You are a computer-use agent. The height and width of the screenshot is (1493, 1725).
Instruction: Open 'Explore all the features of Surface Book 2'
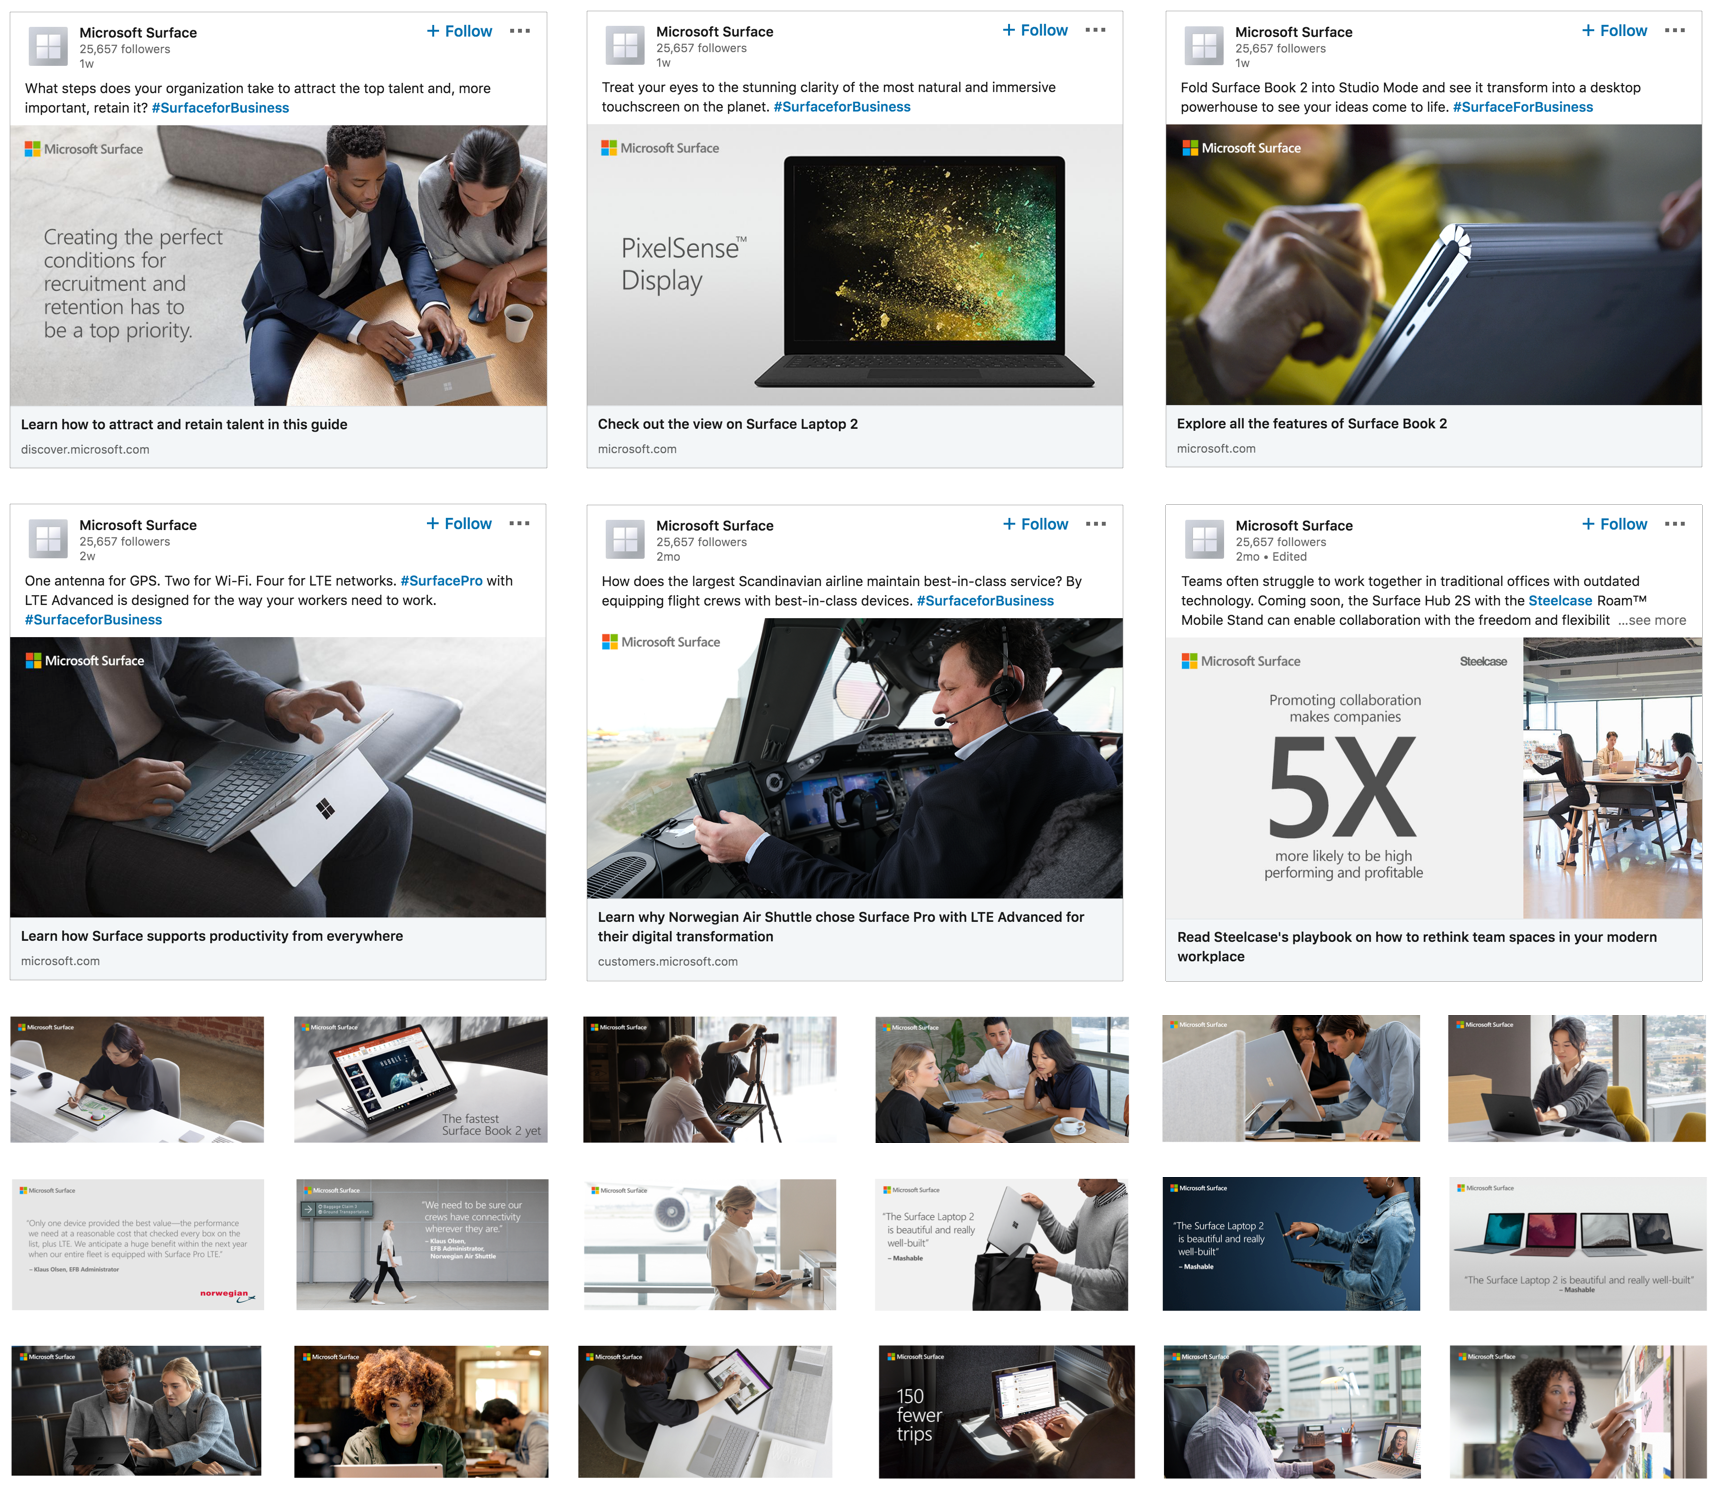click(x=1312, y=424)
